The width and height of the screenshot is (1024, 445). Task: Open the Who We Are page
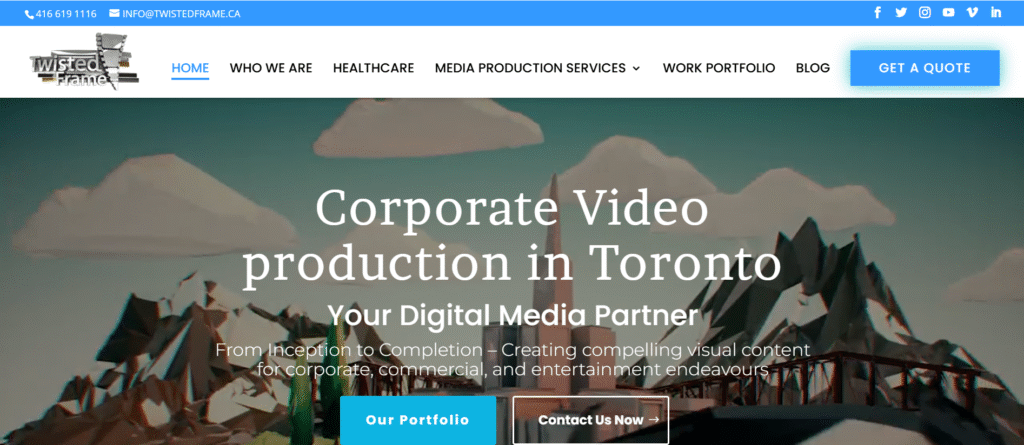click(271, 68)
